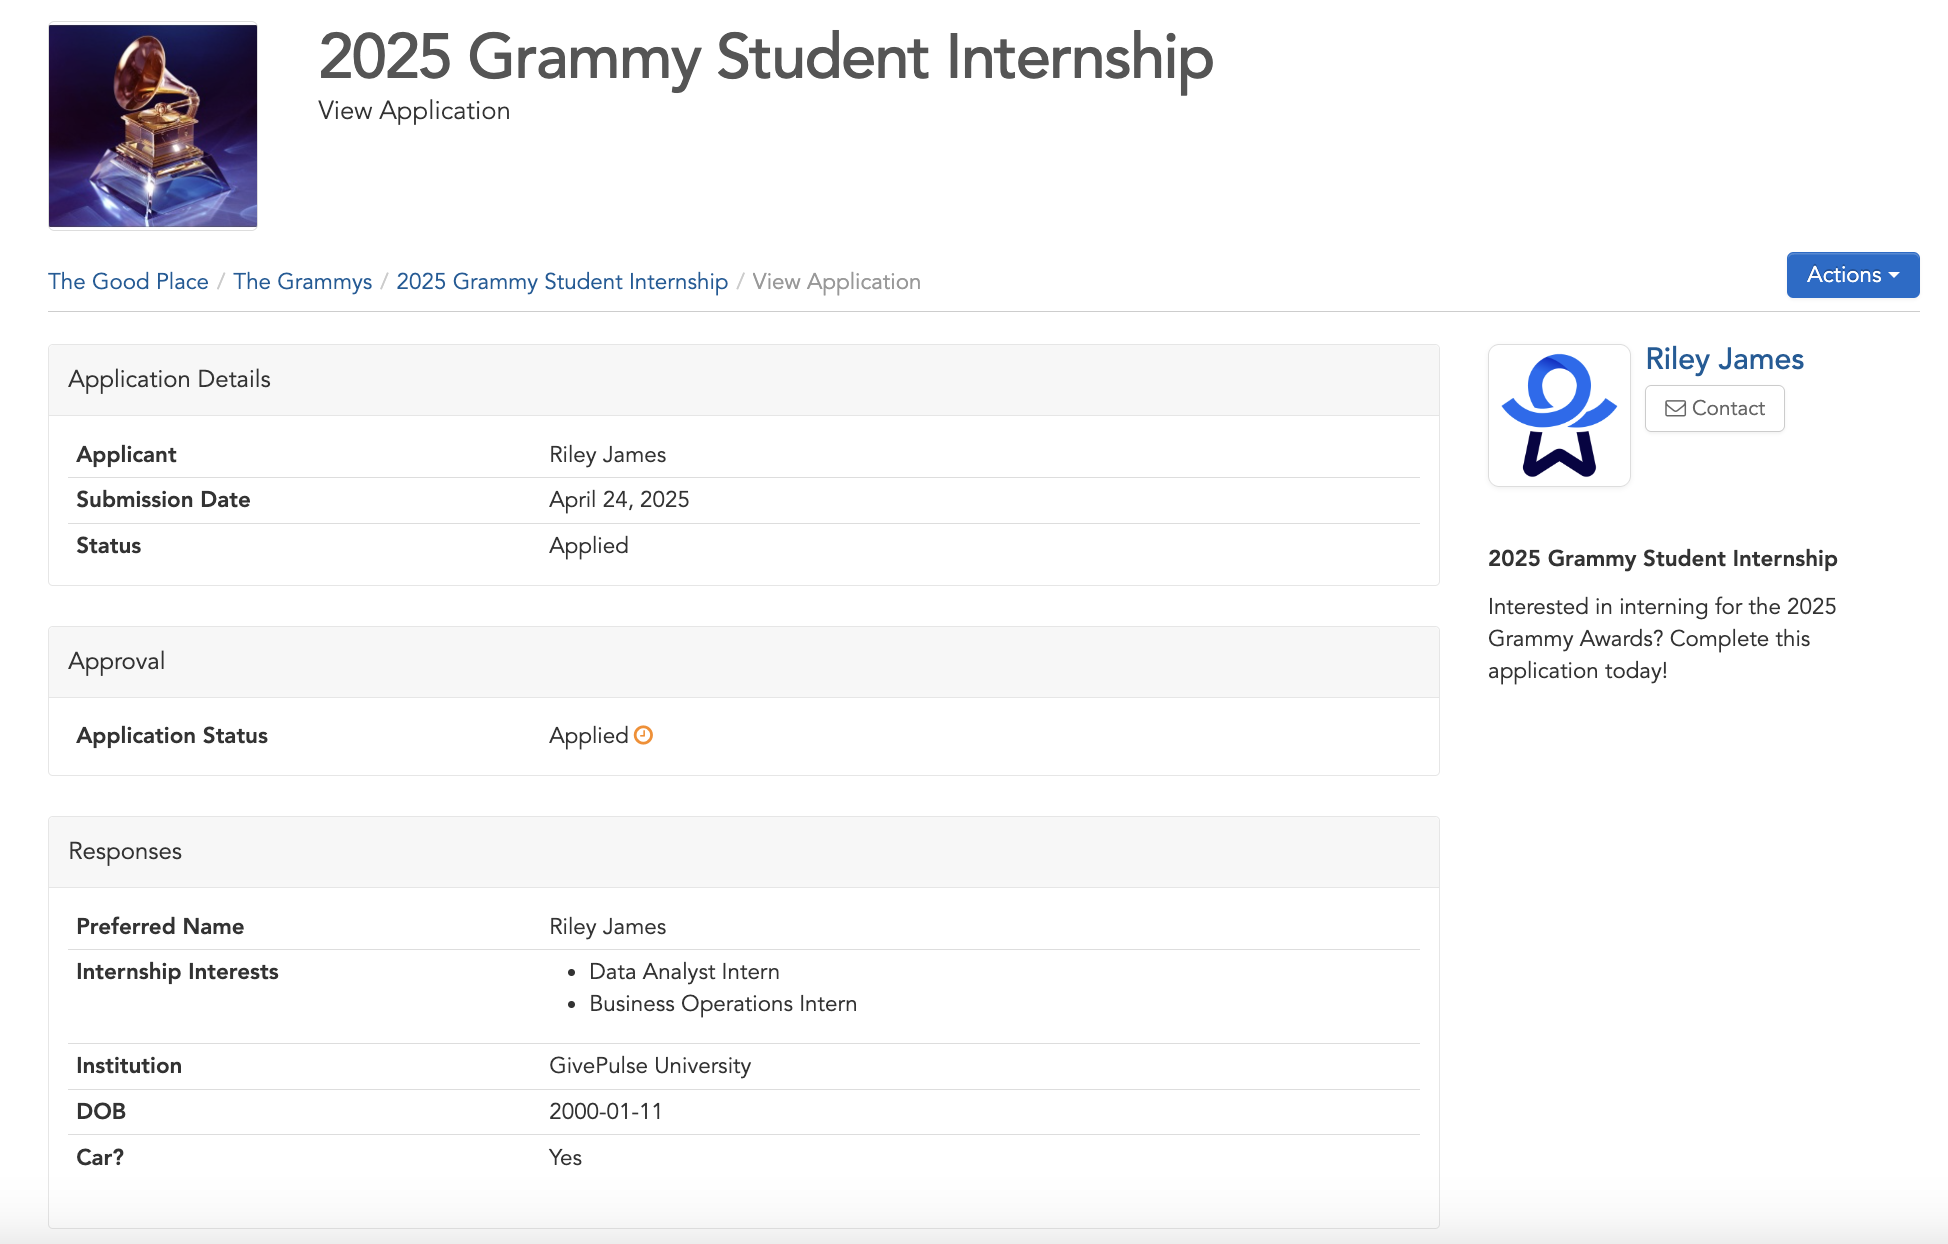Click Riley James avatar ribbon icon
Screen dimensions: 1948x1244
click(1559, 415)
